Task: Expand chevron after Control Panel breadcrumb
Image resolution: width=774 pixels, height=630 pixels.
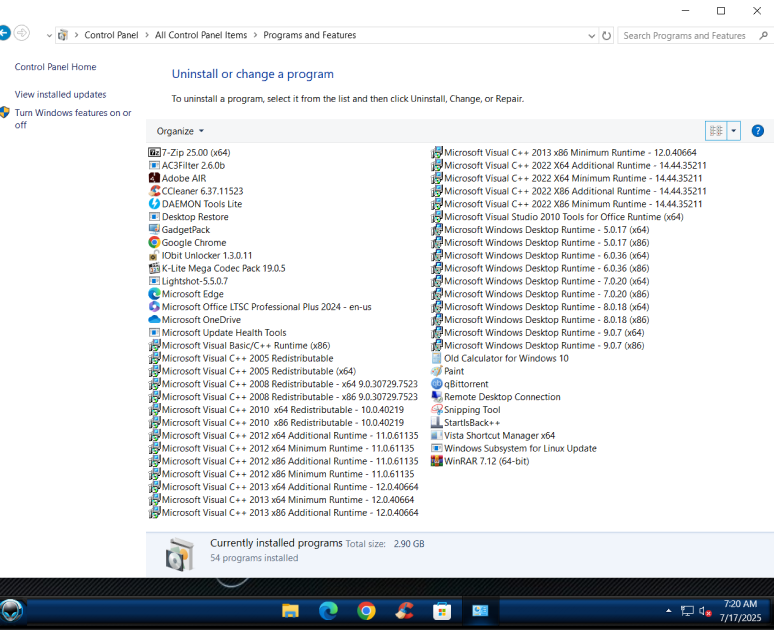Action: click(147, 35)
